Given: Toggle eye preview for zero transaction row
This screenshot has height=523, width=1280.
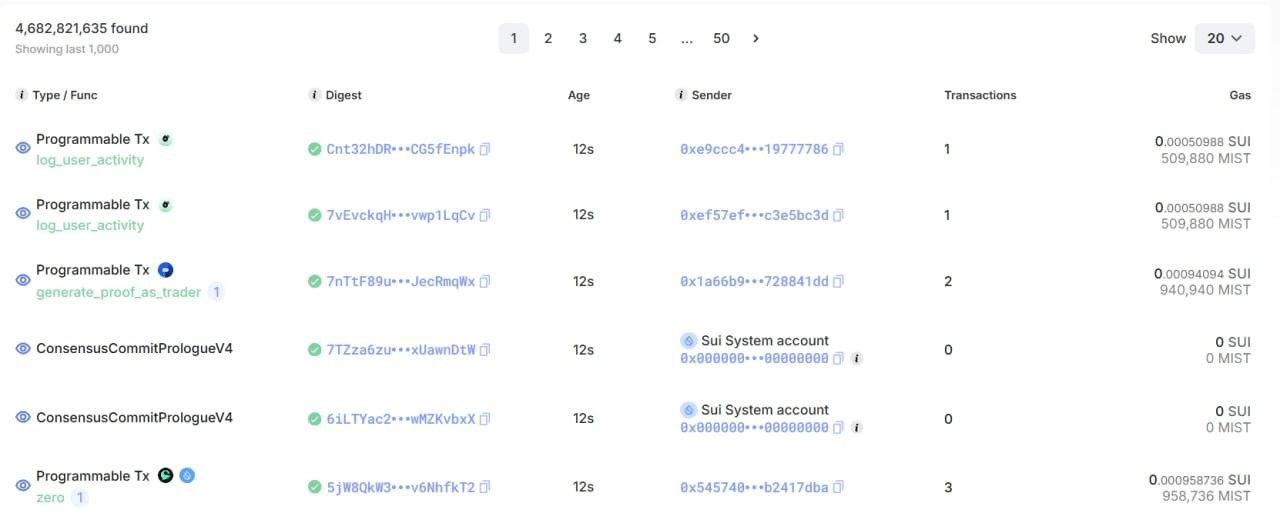Looking at the screenshot, I should click(x=23, y=486).
